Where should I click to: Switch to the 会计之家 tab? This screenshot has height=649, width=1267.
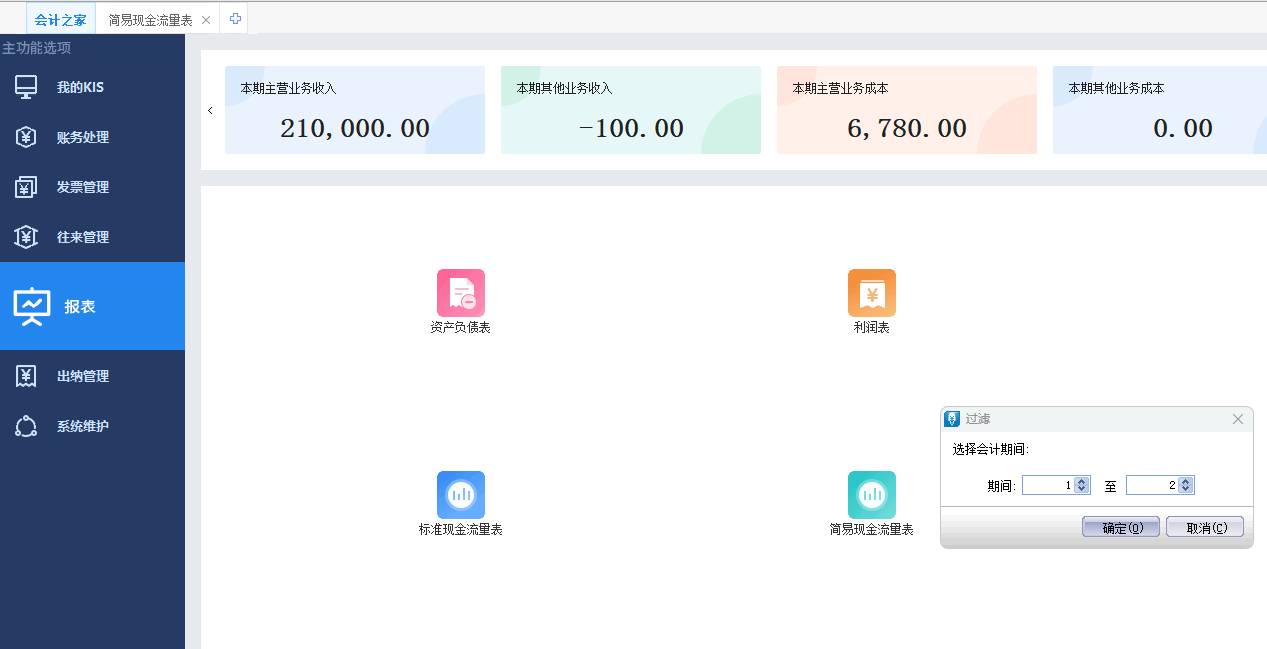tap(60, 20)
